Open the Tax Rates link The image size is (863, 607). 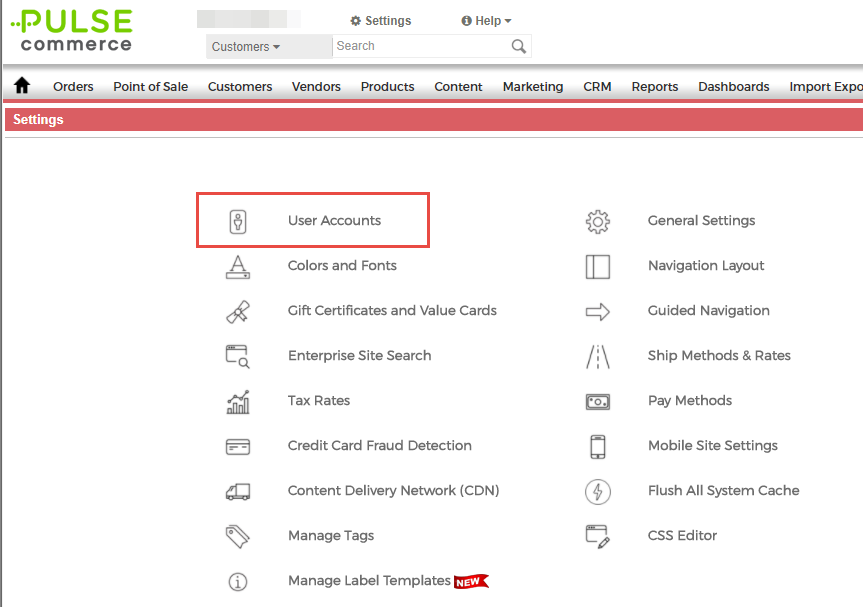pos(319,401)
